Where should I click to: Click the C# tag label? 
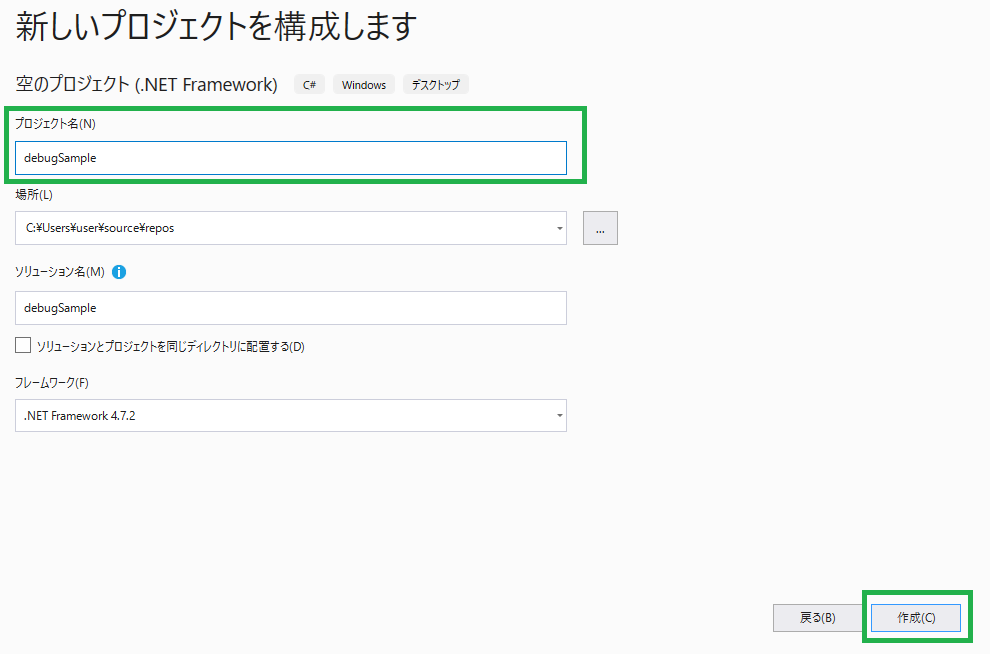pyautogui.click(x=309, y=85)
